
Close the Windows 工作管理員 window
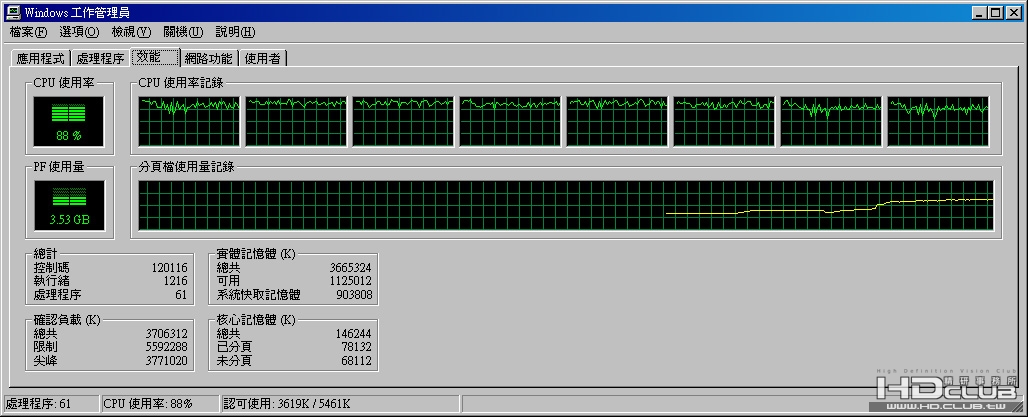pos(1013,12)
